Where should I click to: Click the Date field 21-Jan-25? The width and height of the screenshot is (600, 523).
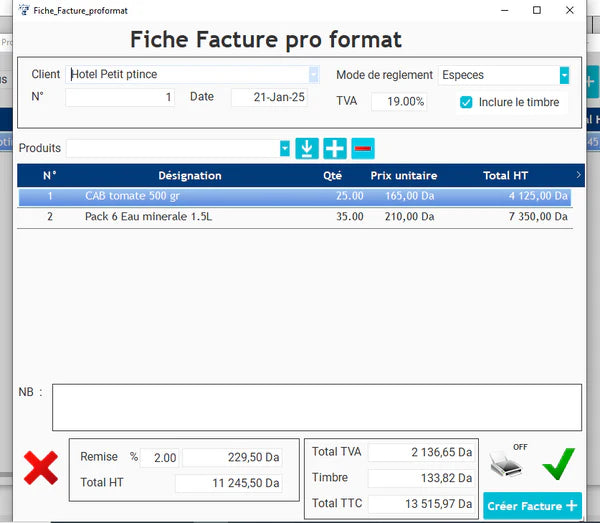[x=269, y=97]
